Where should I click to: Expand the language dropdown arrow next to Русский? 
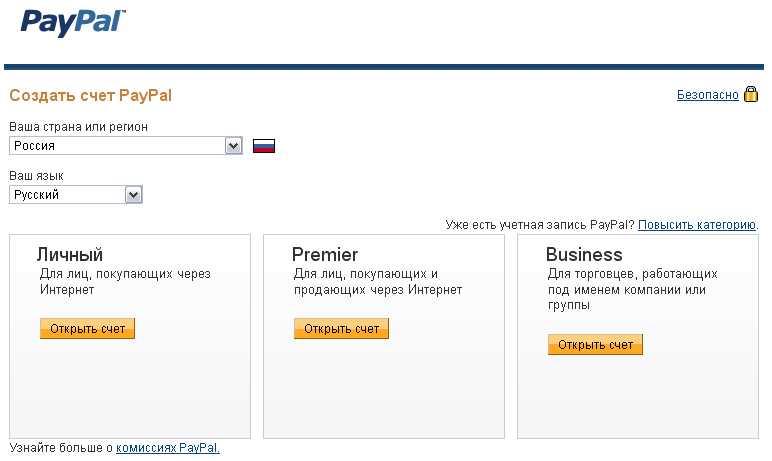[133, 195]
